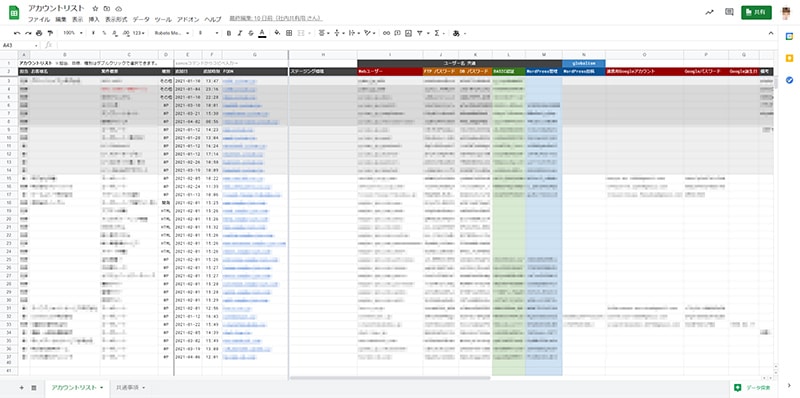
Task: Open the 共通事項 tab options arrow
Action: [143, 388]
